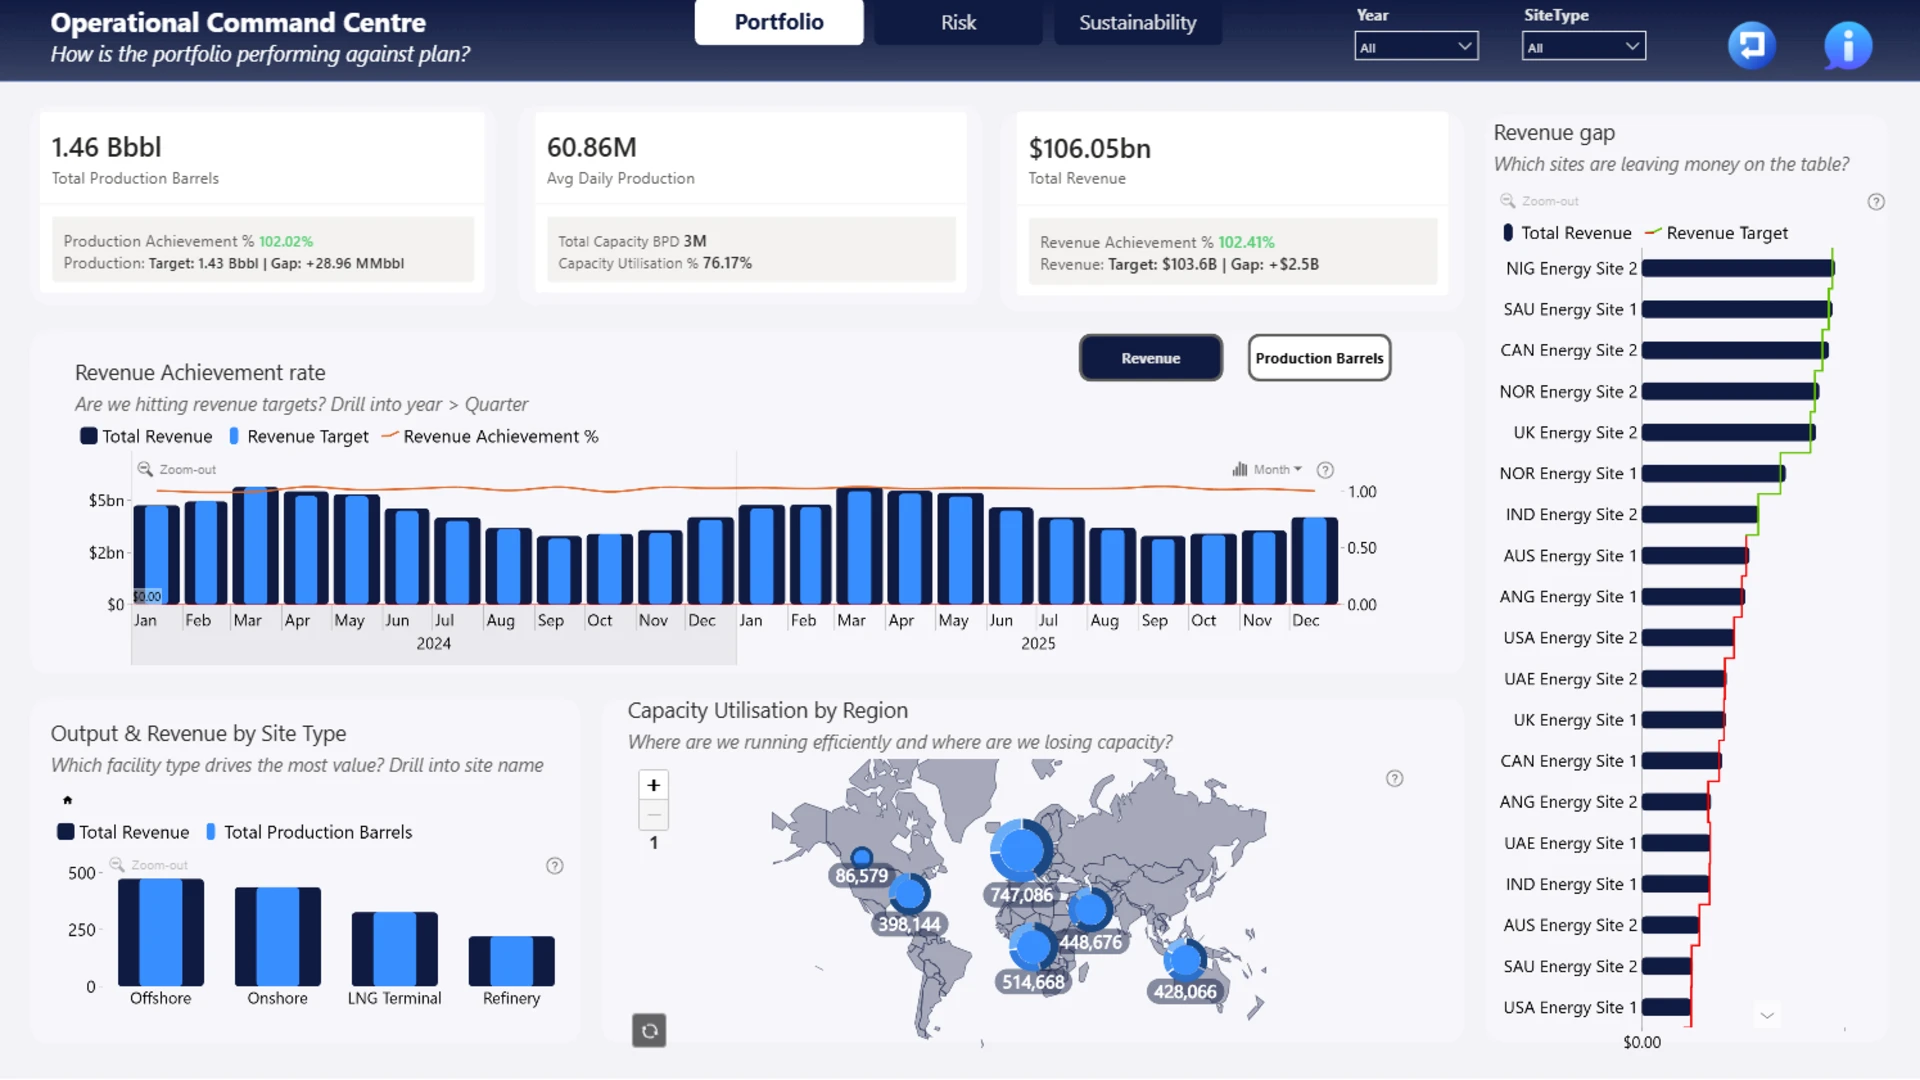Click help icon on Capacity Utilisation map
The width and height of the screenshot is (1920, 1080).
(1394, 779)
